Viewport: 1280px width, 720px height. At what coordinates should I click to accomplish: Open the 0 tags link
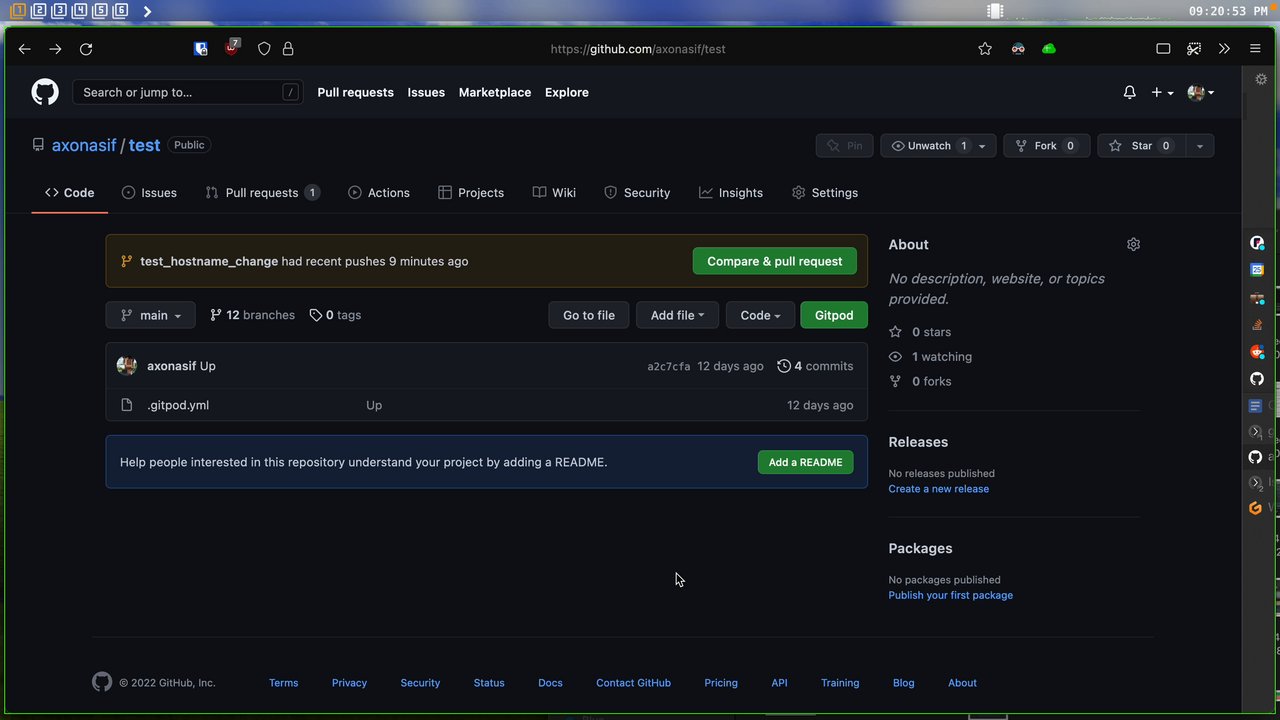click(x=335, y=315)
